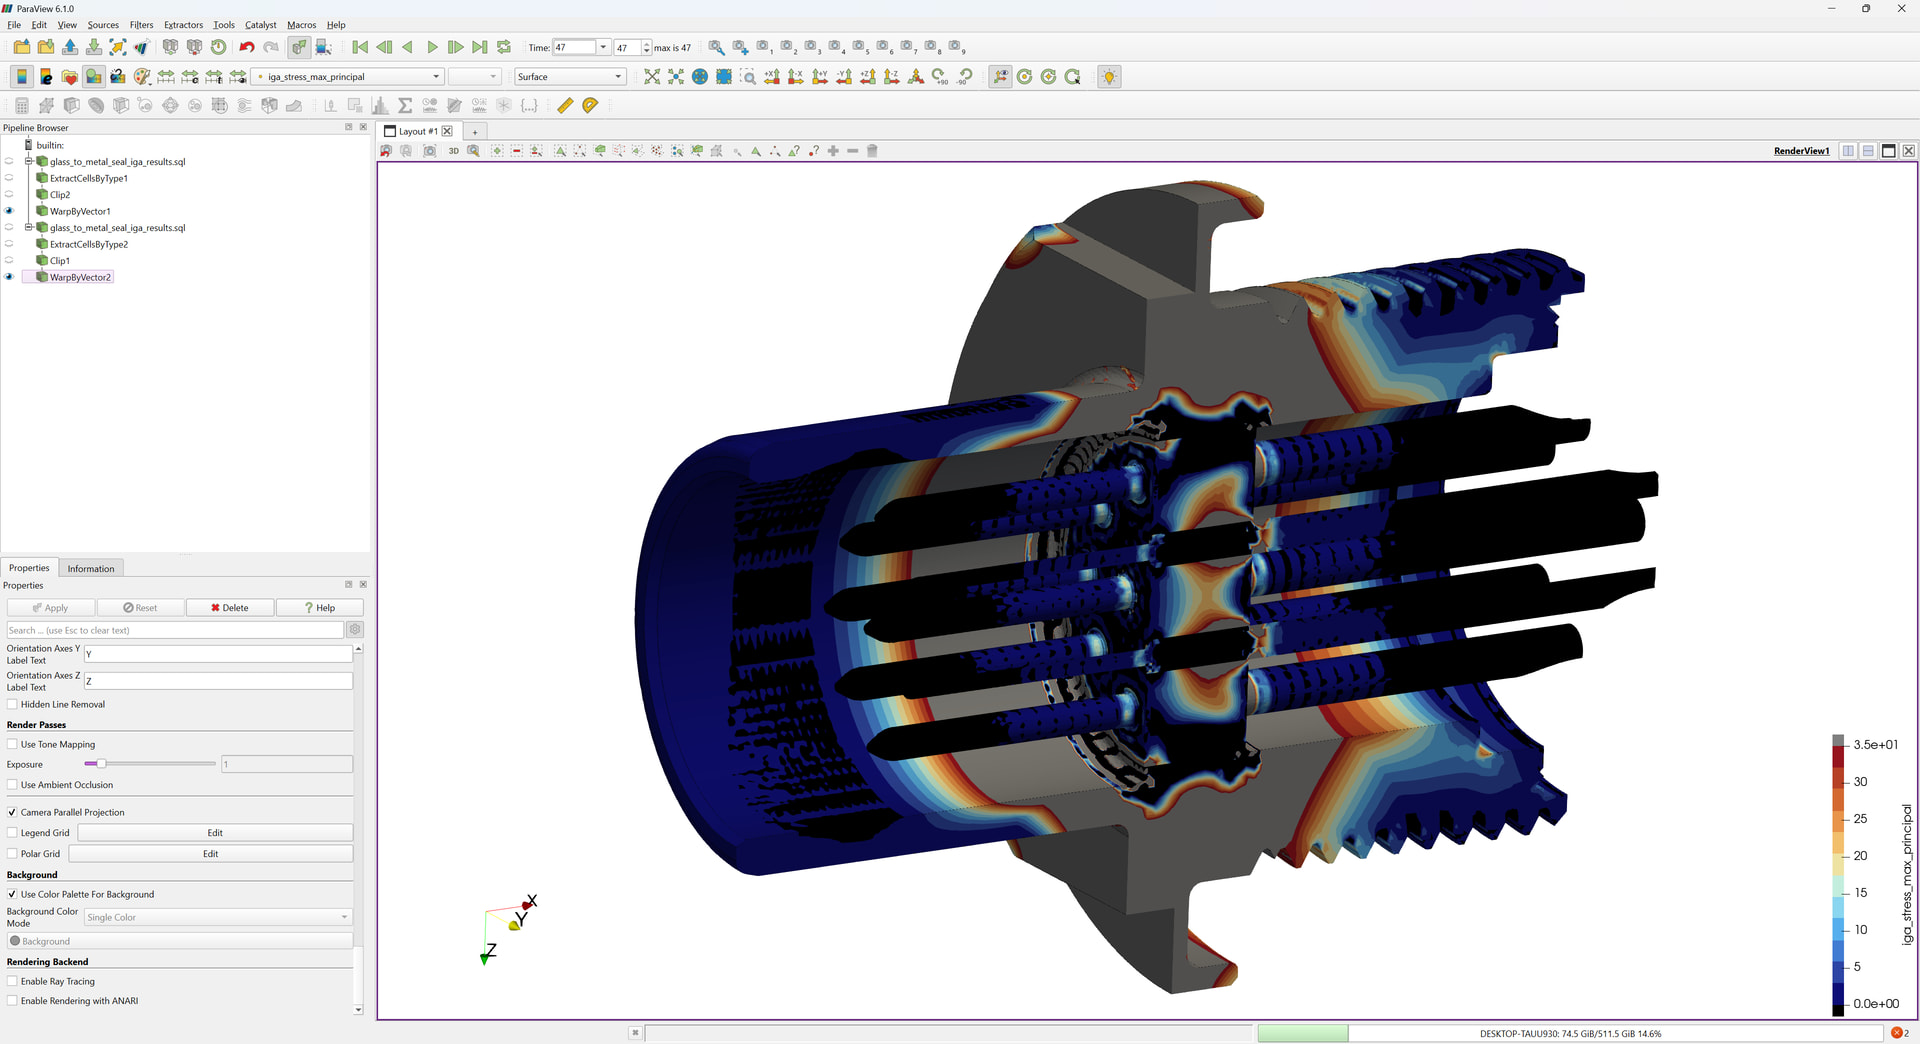The image size is (1920, 1044).
Task: Show visibility eye for ExtractCellsByType1
Action: [10, 178]
